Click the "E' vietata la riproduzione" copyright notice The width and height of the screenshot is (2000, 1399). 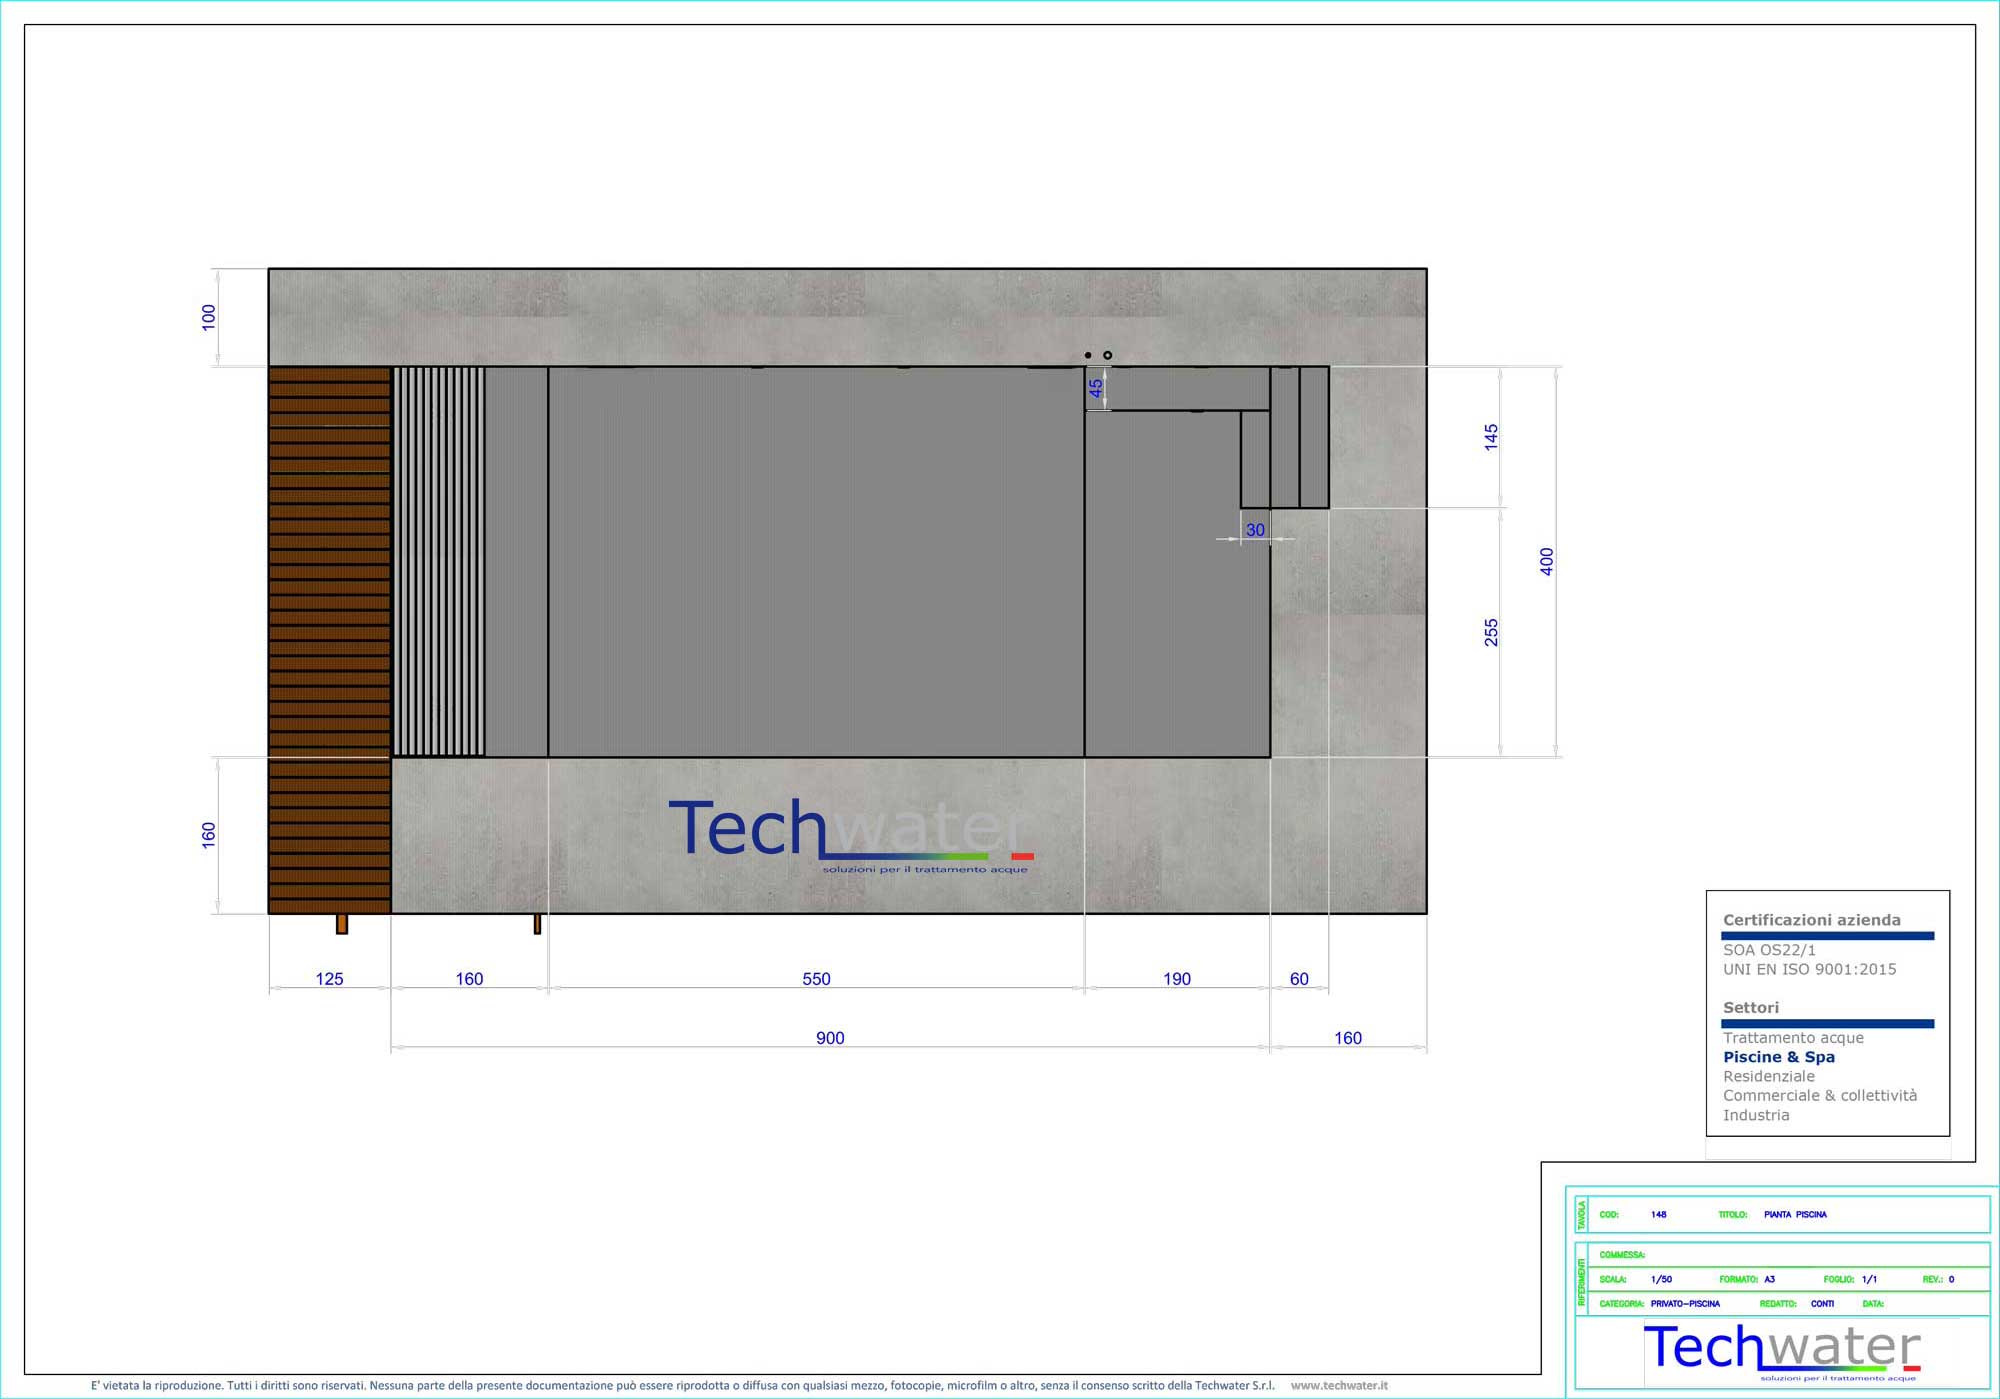point(683,1385)
